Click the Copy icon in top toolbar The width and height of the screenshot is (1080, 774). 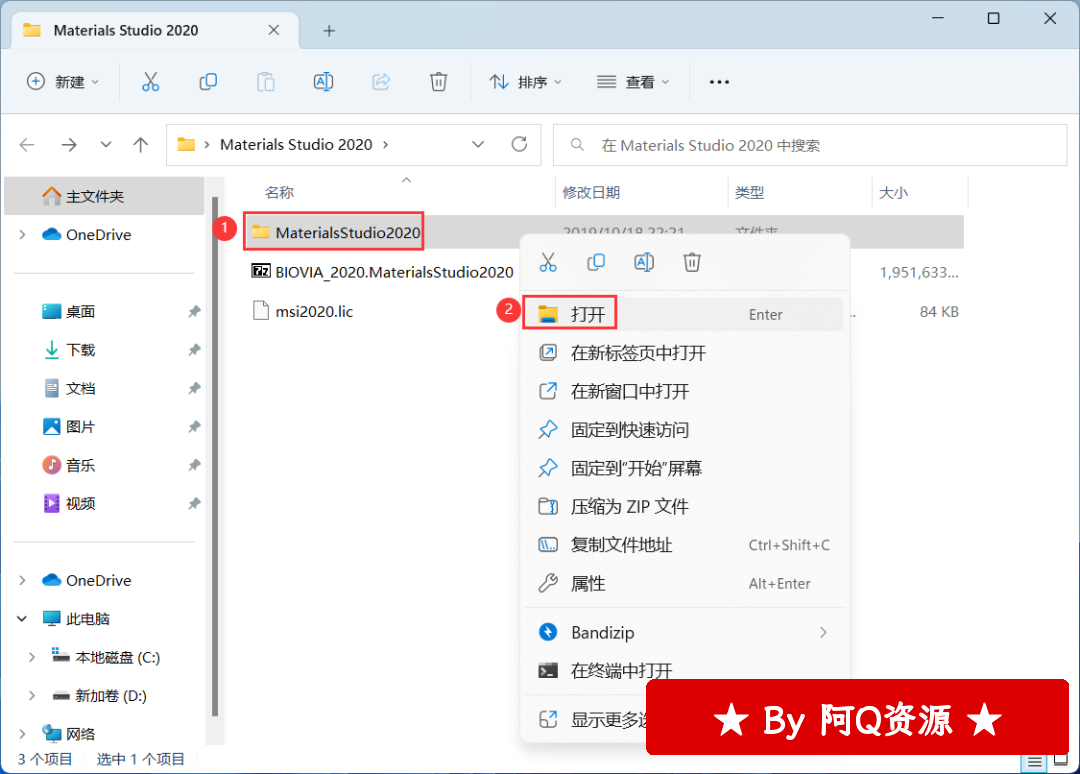pyautogui.click(x=208, y=82)
